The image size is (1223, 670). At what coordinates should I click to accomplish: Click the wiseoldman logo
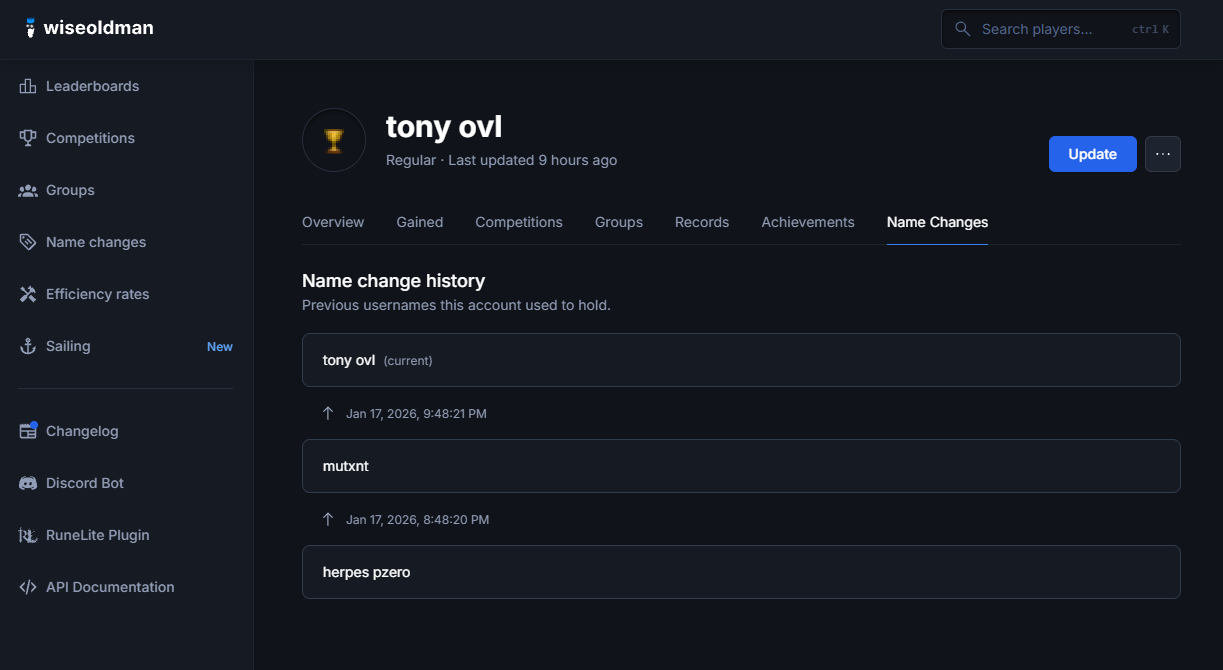88,28
